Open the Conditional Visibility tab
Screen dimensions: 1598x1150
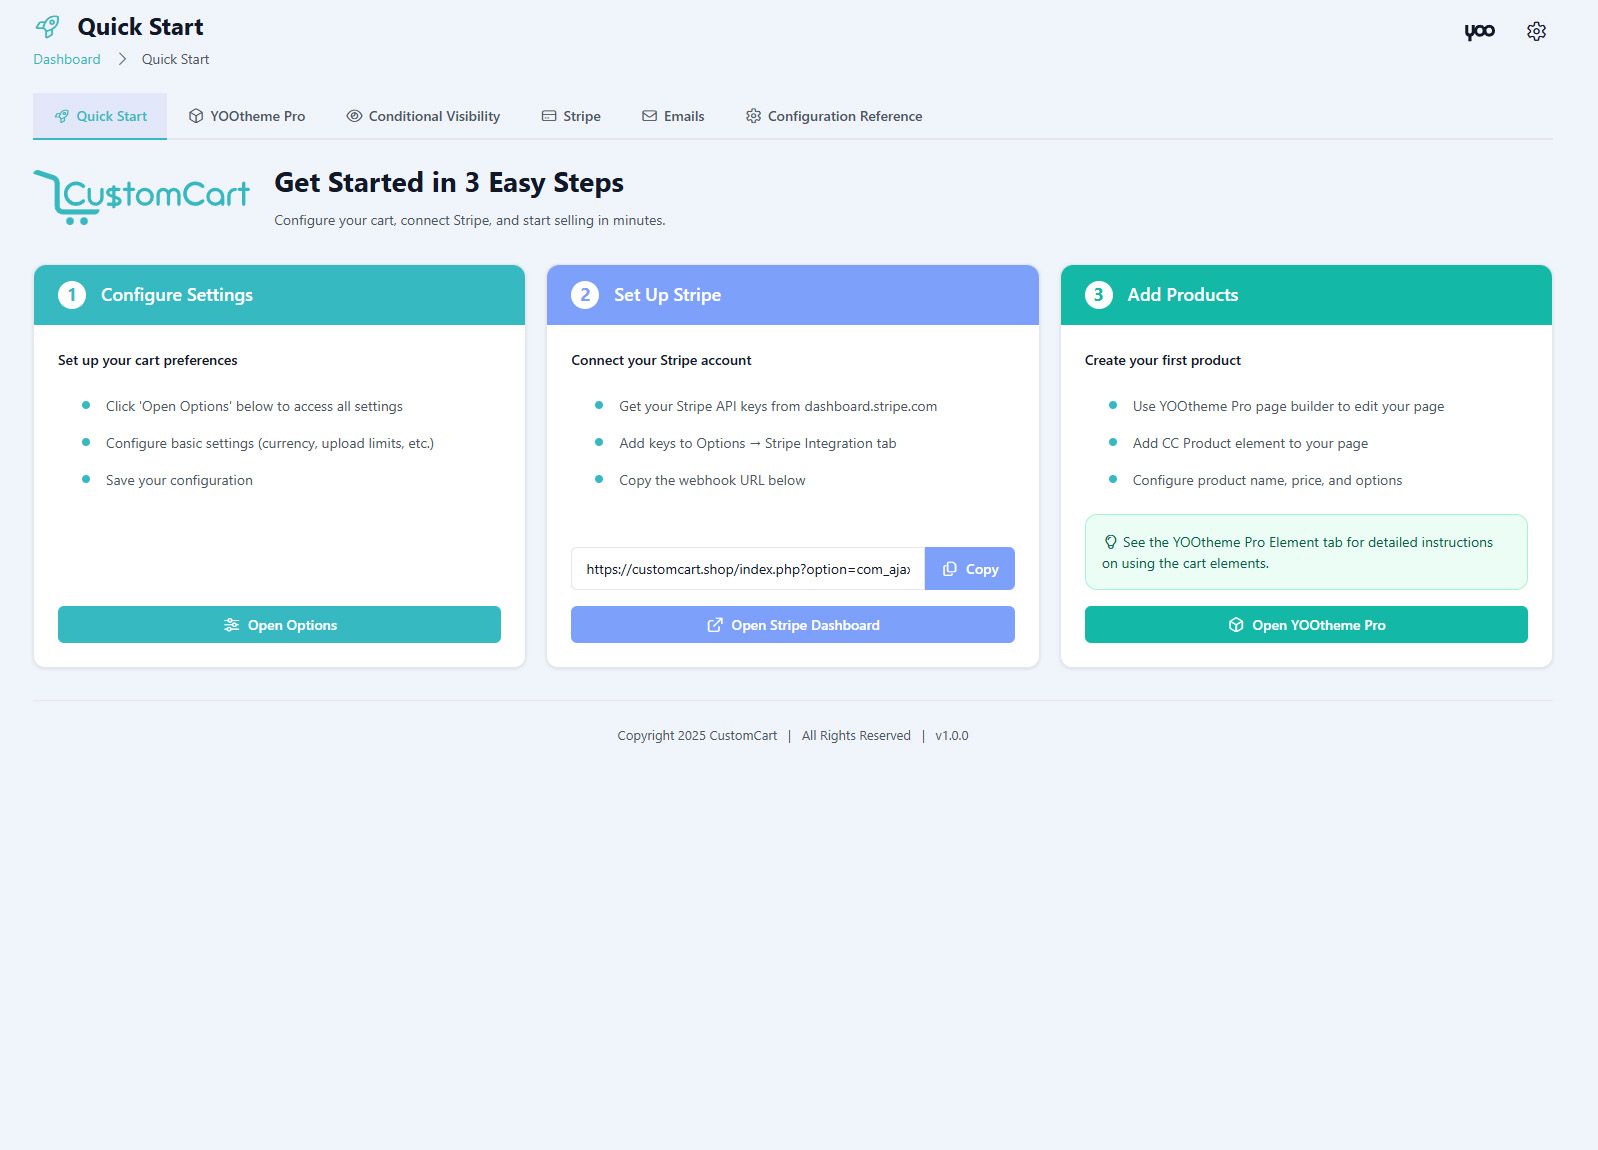click(423, 116)
